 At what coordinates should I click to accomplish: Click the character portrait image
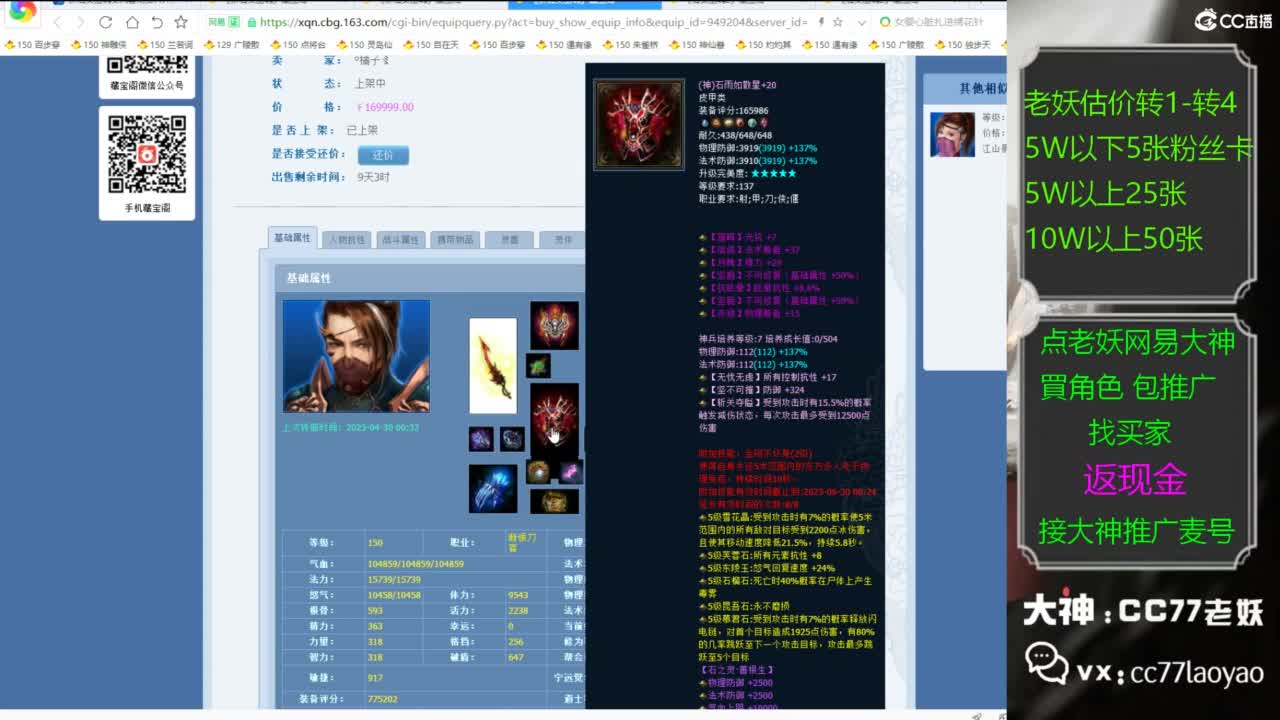(x=356, y=356)
